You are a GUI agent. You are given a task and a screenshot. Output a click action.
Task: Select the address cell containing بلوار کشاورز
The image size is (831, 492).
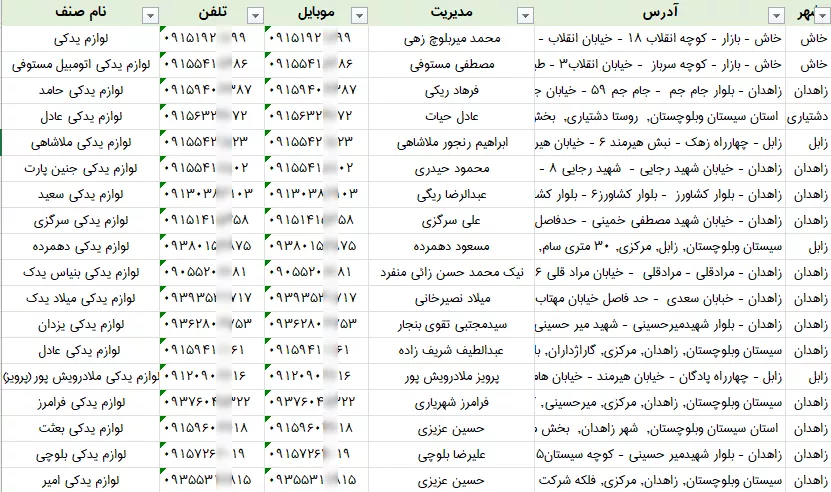pyautogui.click(x=660, y=195)
